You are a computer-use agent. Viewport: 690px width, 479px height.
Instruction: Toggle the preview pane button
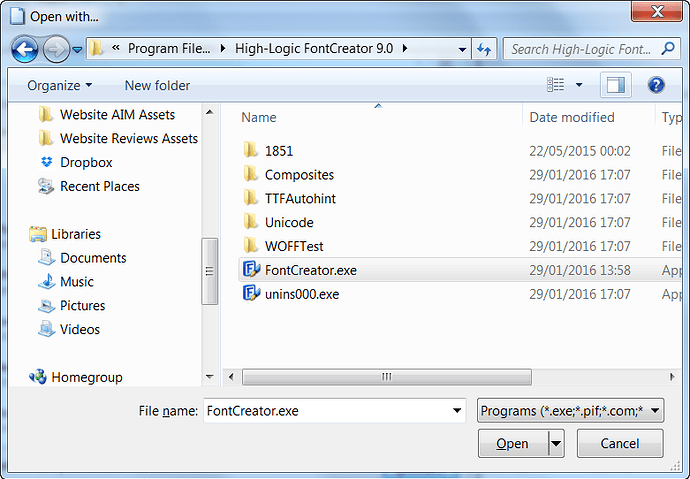(616, 85)
